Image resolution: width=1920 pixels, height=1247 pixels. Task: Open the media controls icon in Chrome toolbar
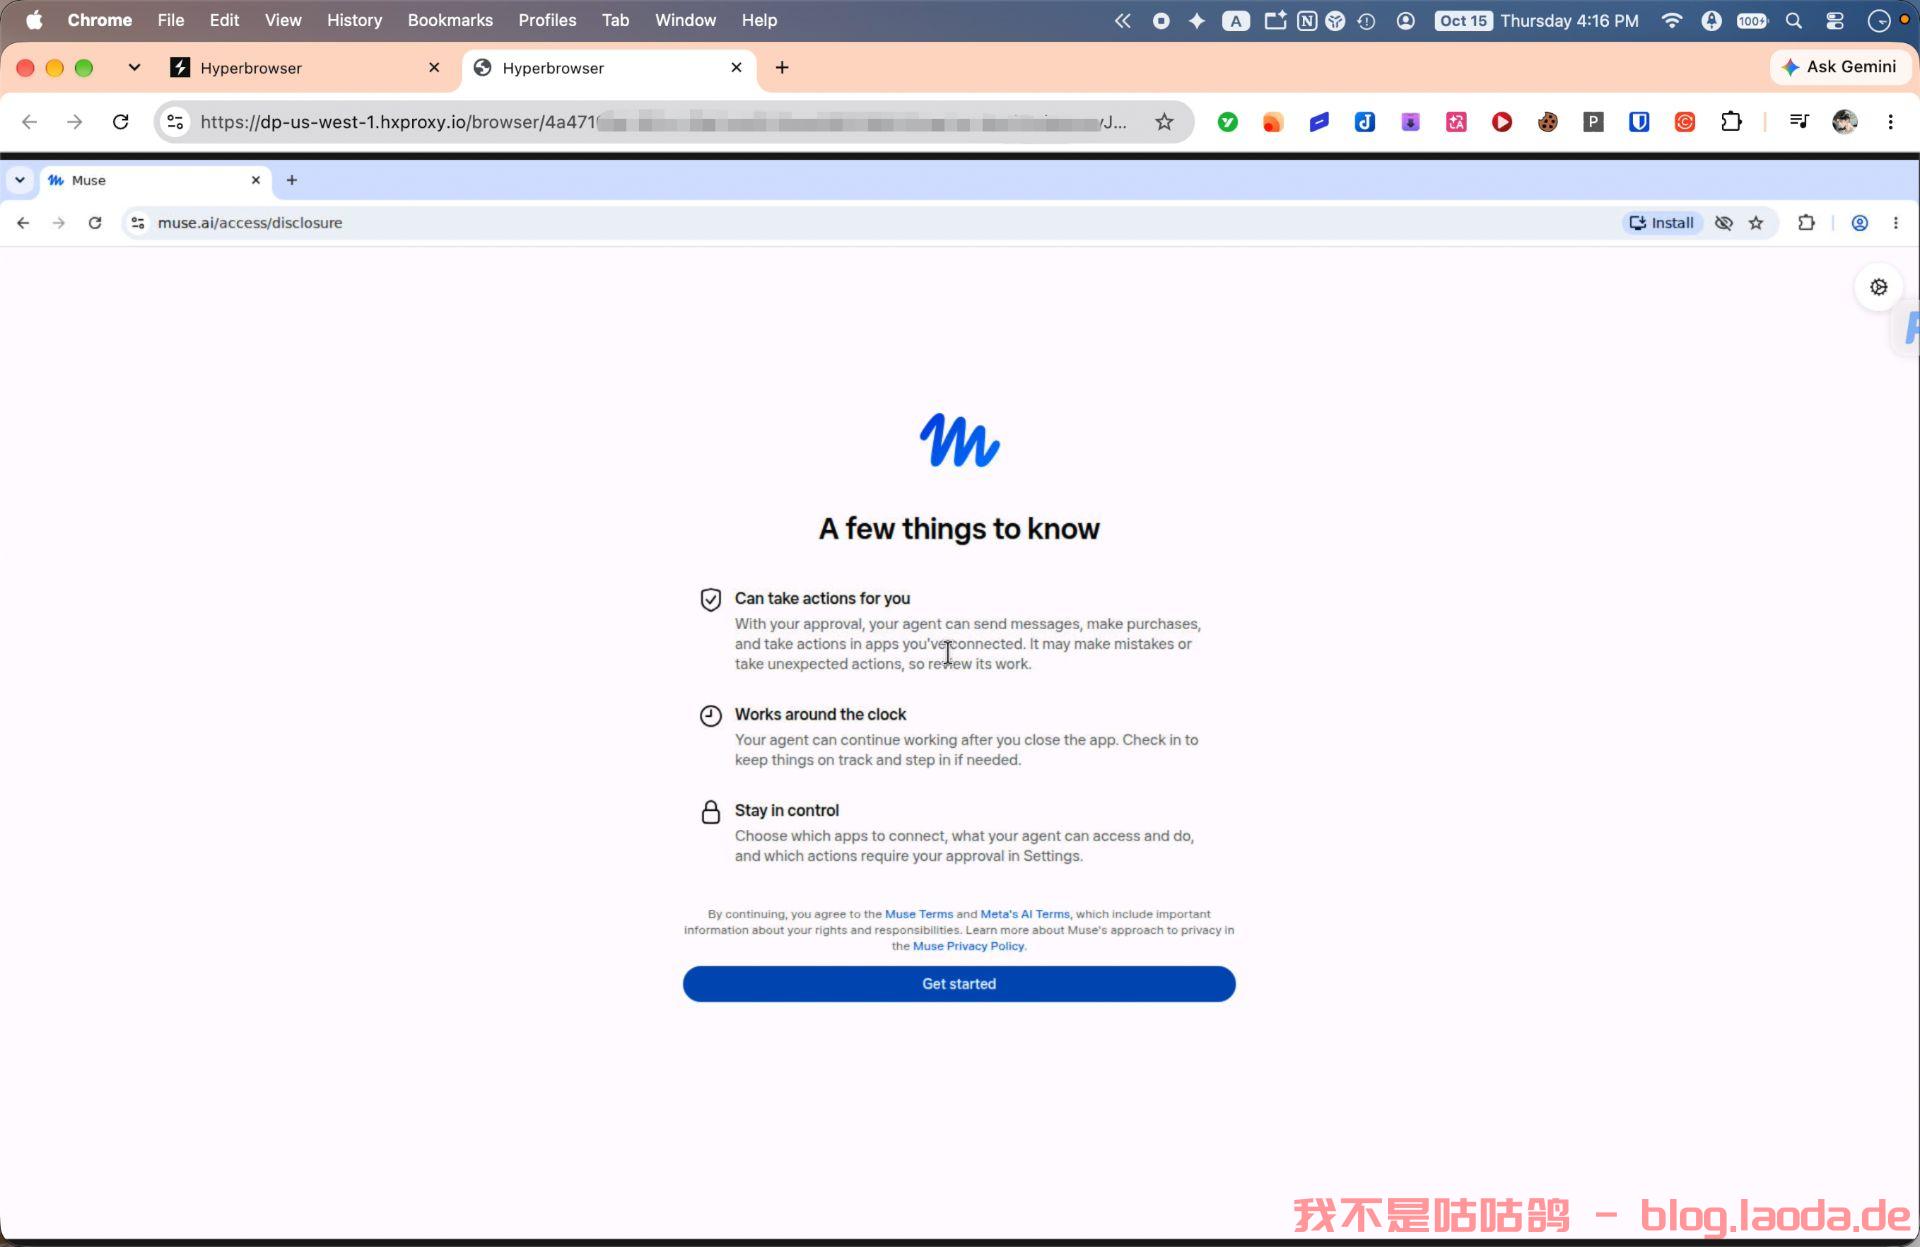coord(1799,122)
